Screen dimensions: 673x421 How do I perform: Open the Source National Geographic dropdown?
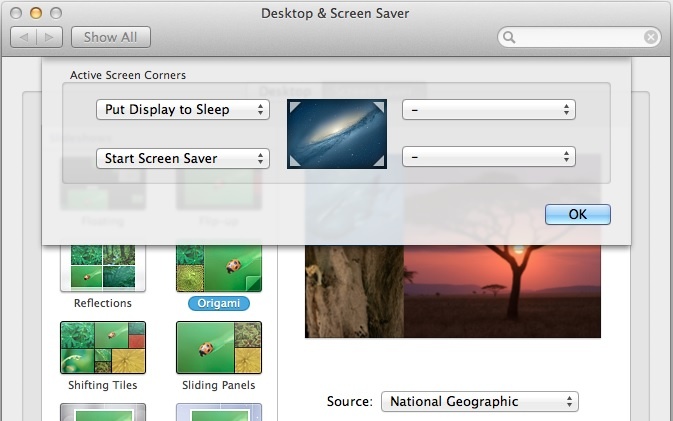[x=480, y=402]
